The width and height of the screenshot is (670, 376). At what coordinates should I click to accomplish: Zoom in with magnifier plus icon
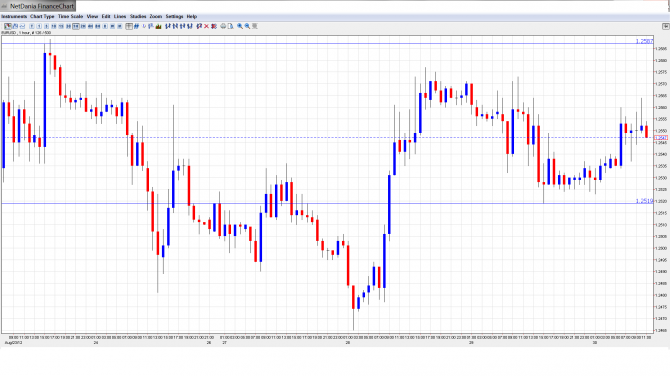coord(240,26)
